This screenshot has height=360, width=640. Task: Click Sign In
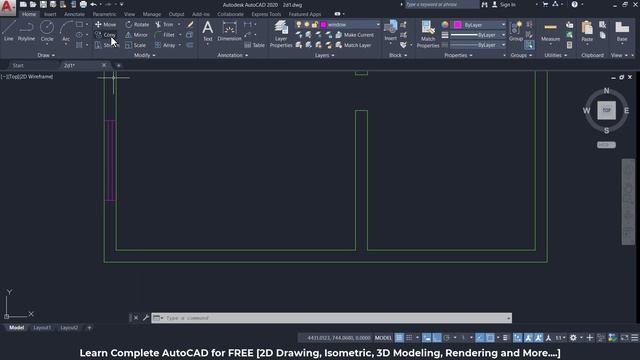coord(504,4)
